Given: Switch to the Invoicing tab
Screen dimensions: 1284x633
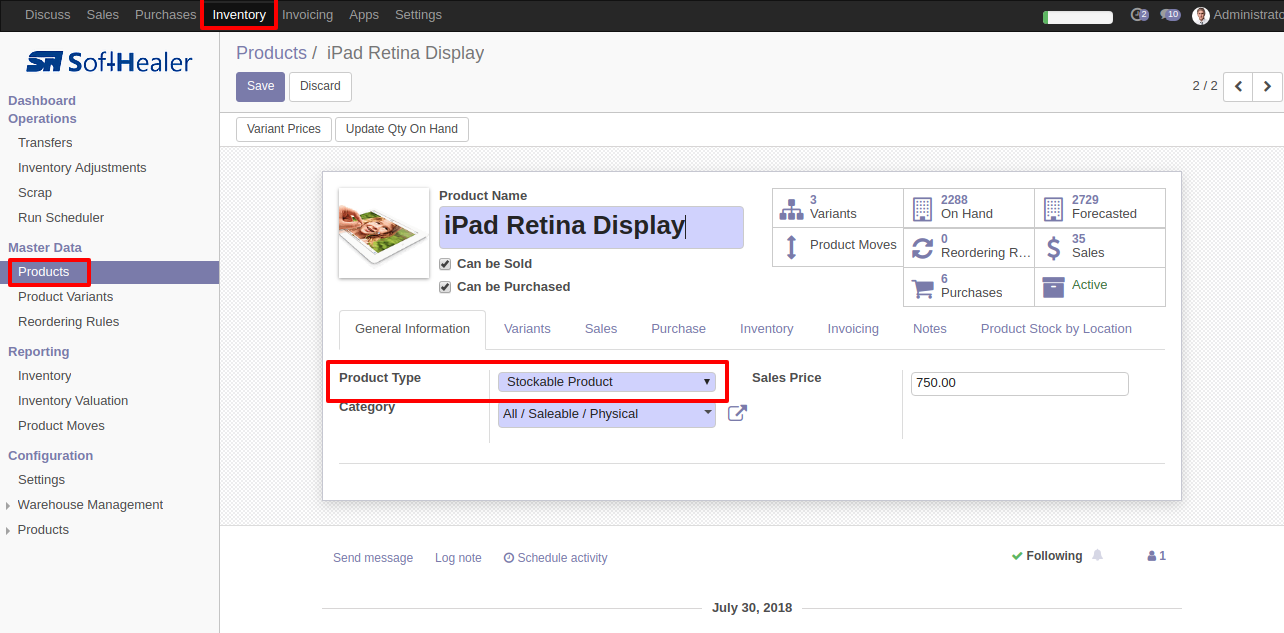Looking at the screenshot, I should tap(853, 329).
